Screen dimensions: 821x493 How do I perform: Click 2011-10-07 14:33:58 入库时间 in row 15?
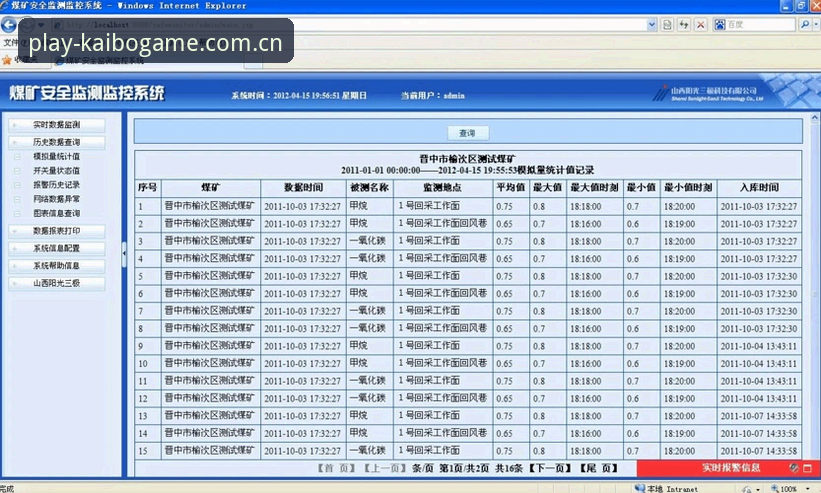tap(759, 451)
